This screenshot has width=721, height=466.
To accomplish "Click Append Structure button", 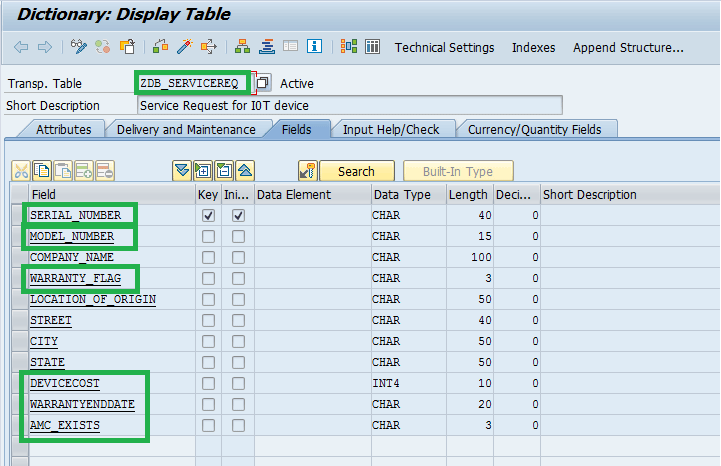I will point(628,47).
